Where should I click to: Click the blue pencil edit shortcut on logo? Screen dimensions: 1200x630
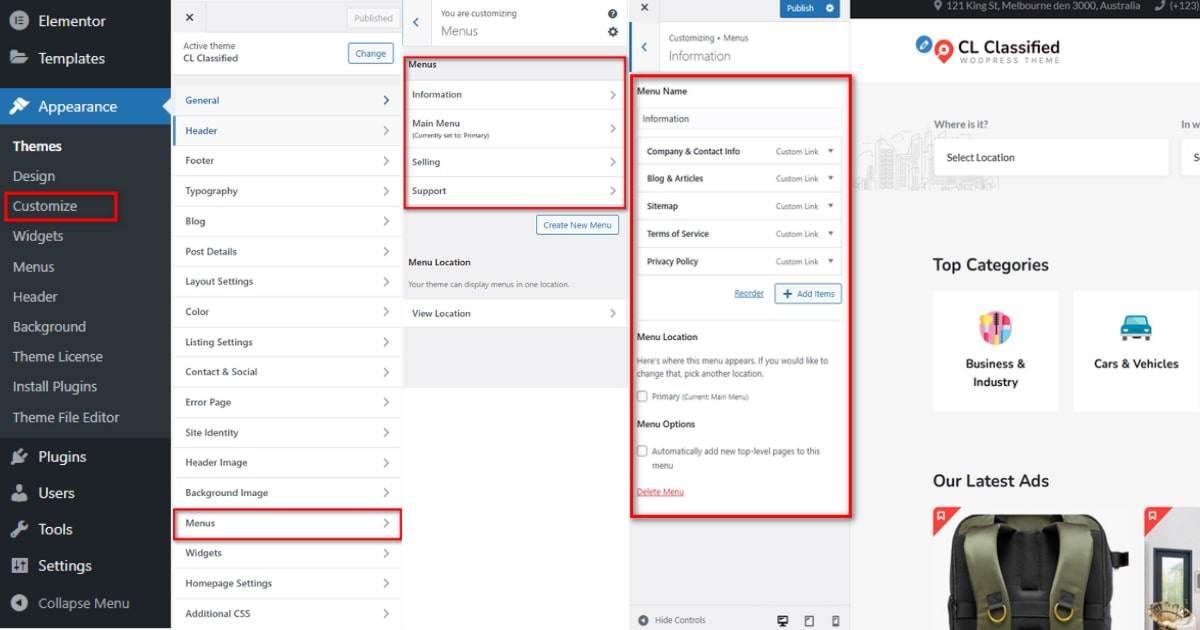point(924,44)
